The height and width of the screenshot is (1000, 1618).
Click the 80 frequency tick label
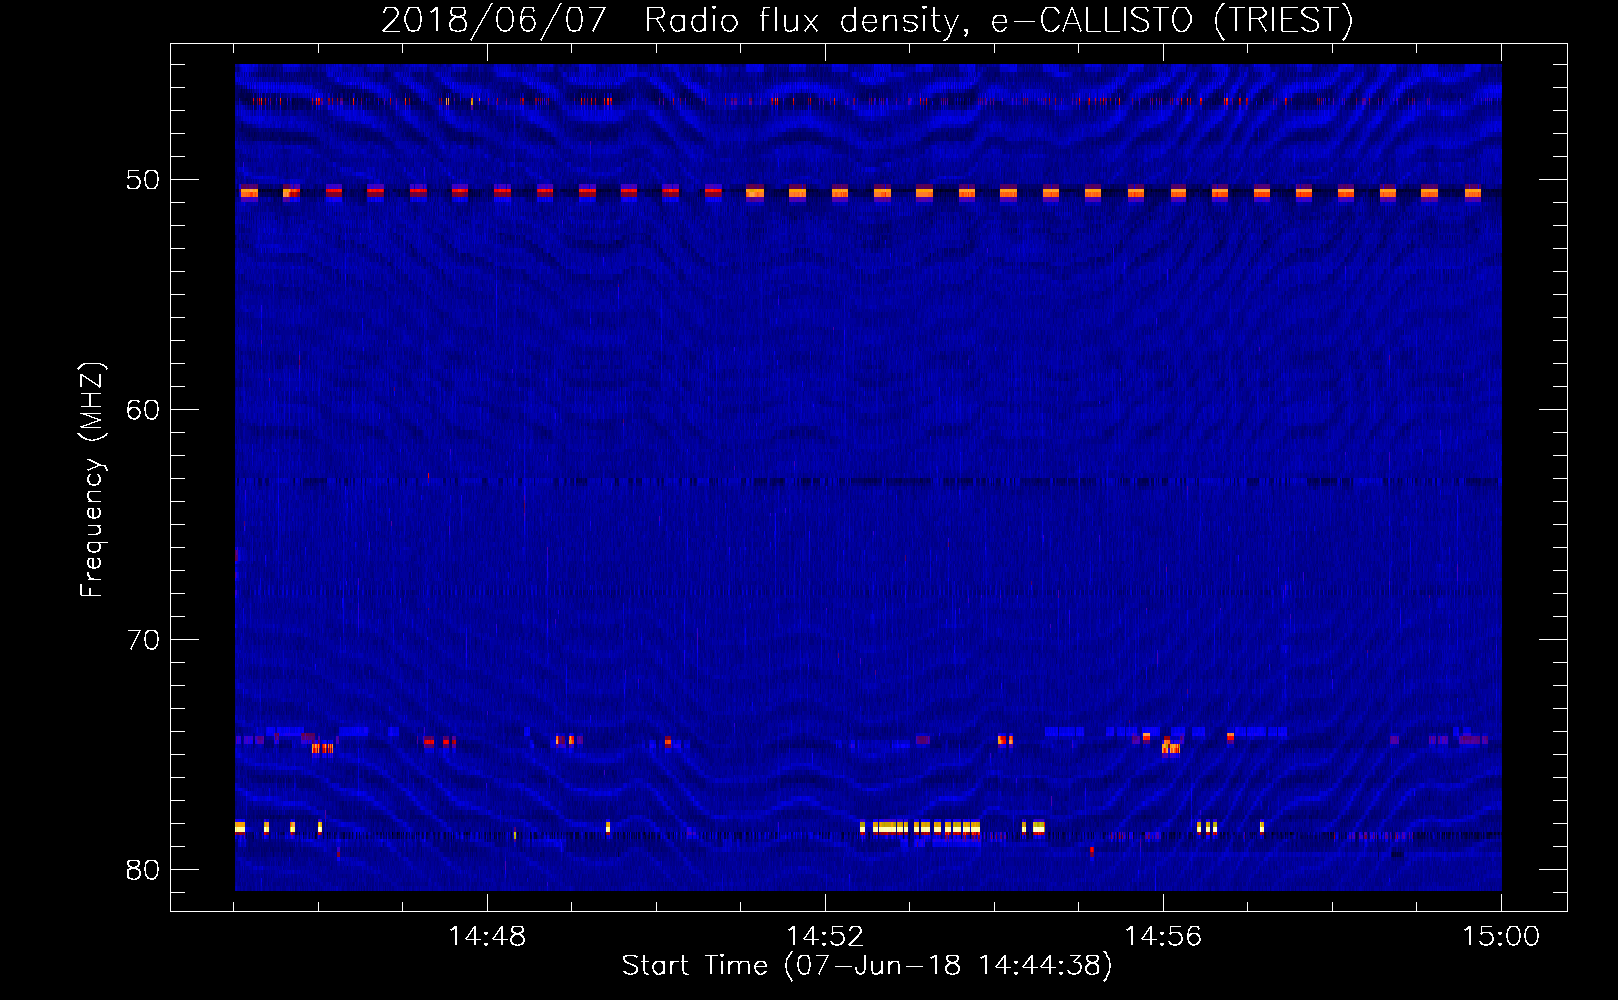(x=143, y=870)
